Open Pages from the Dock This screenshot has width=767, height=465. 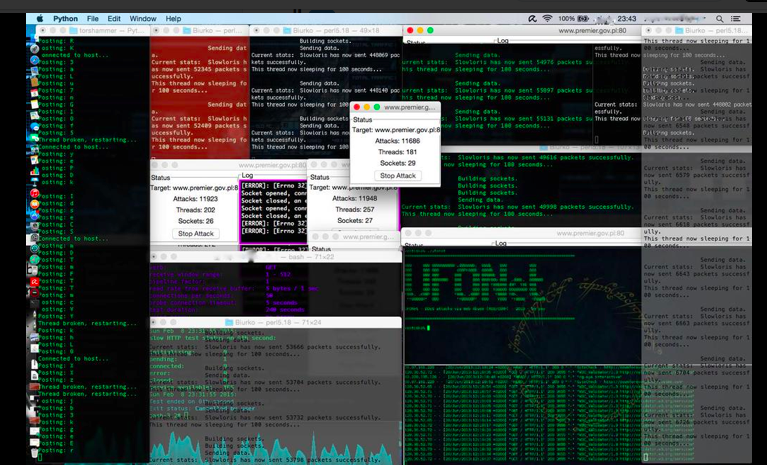[34, 159]
